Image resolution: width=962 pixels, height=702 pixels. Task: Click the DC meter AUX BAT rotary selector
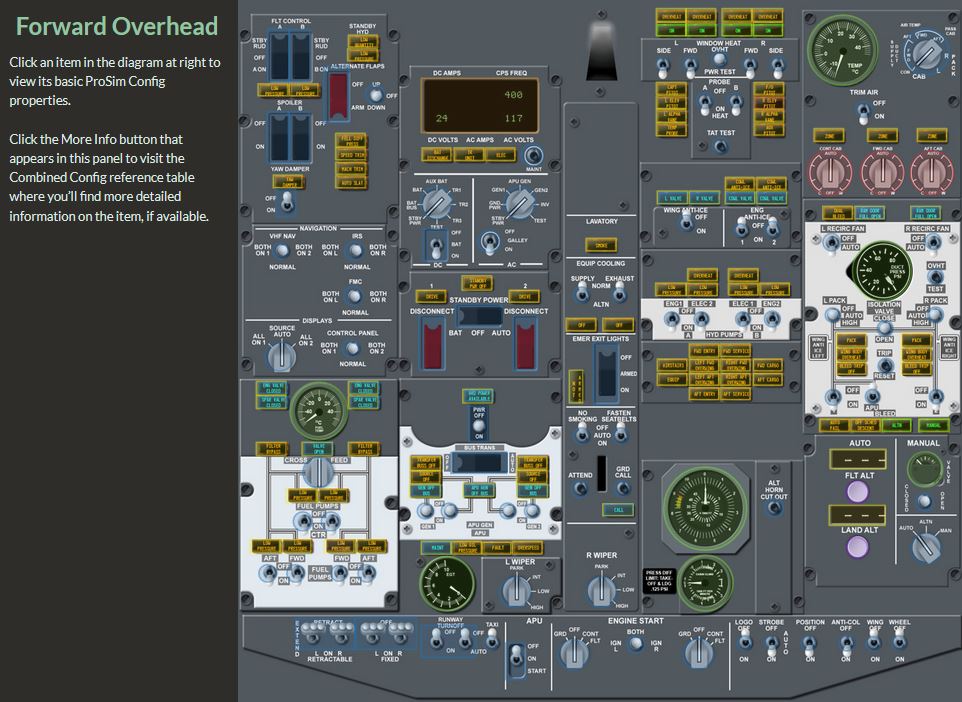(x=435, y=205)
